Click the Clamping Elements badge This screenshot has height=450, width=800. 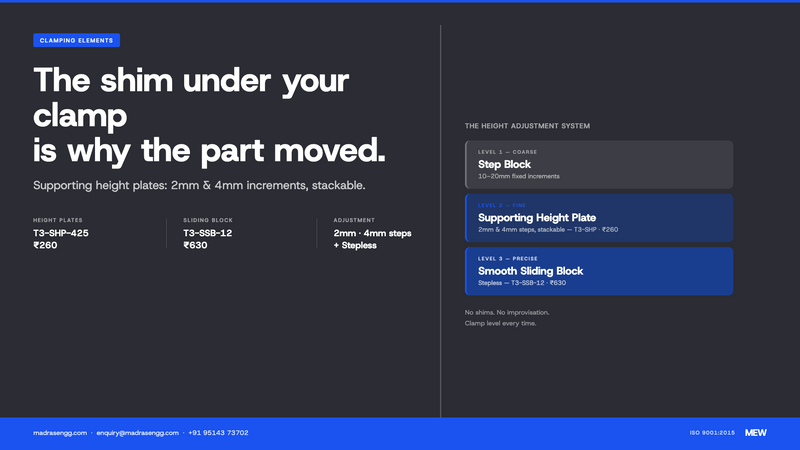(77, 40)
